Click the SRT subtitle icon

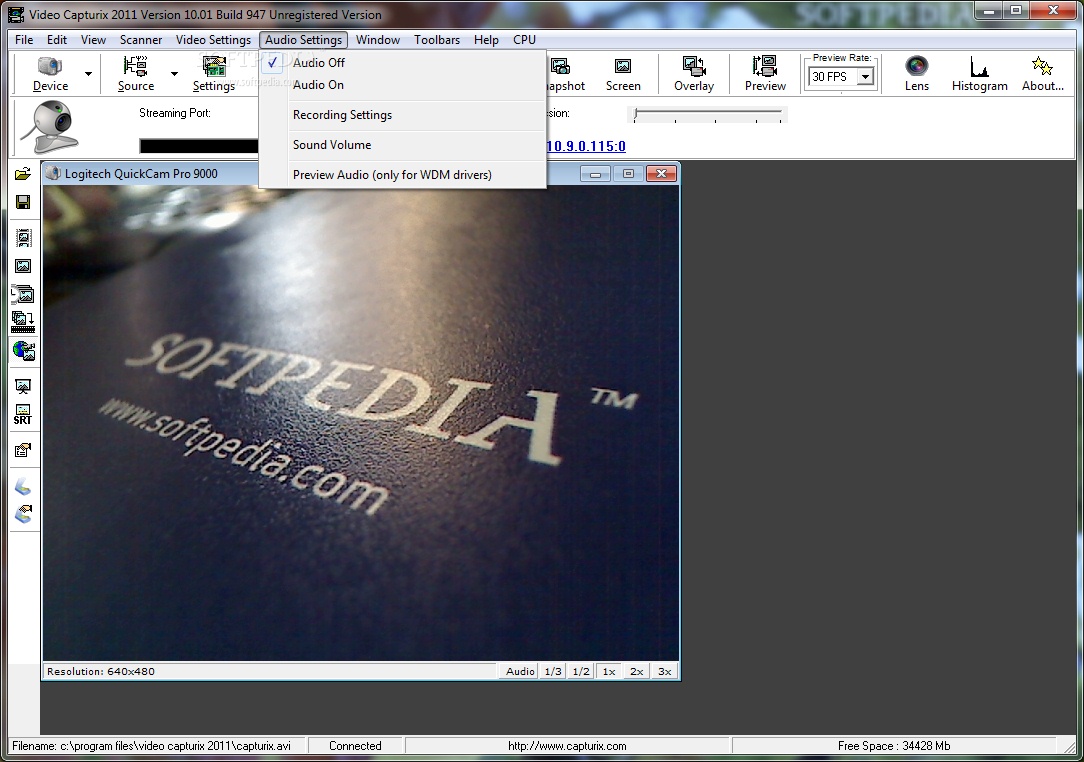tap(23, 415)
